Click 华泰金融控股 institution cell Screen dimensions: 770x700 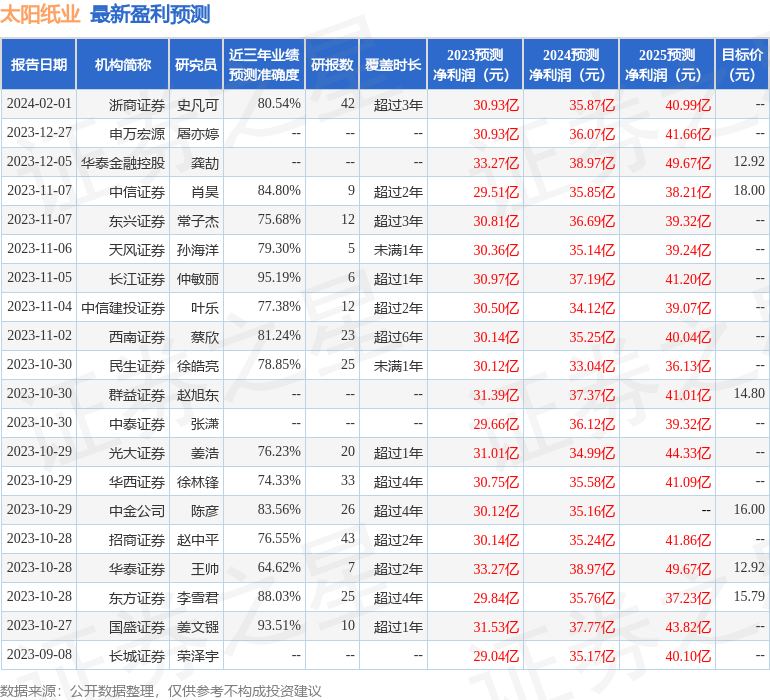tap(123, 163)
